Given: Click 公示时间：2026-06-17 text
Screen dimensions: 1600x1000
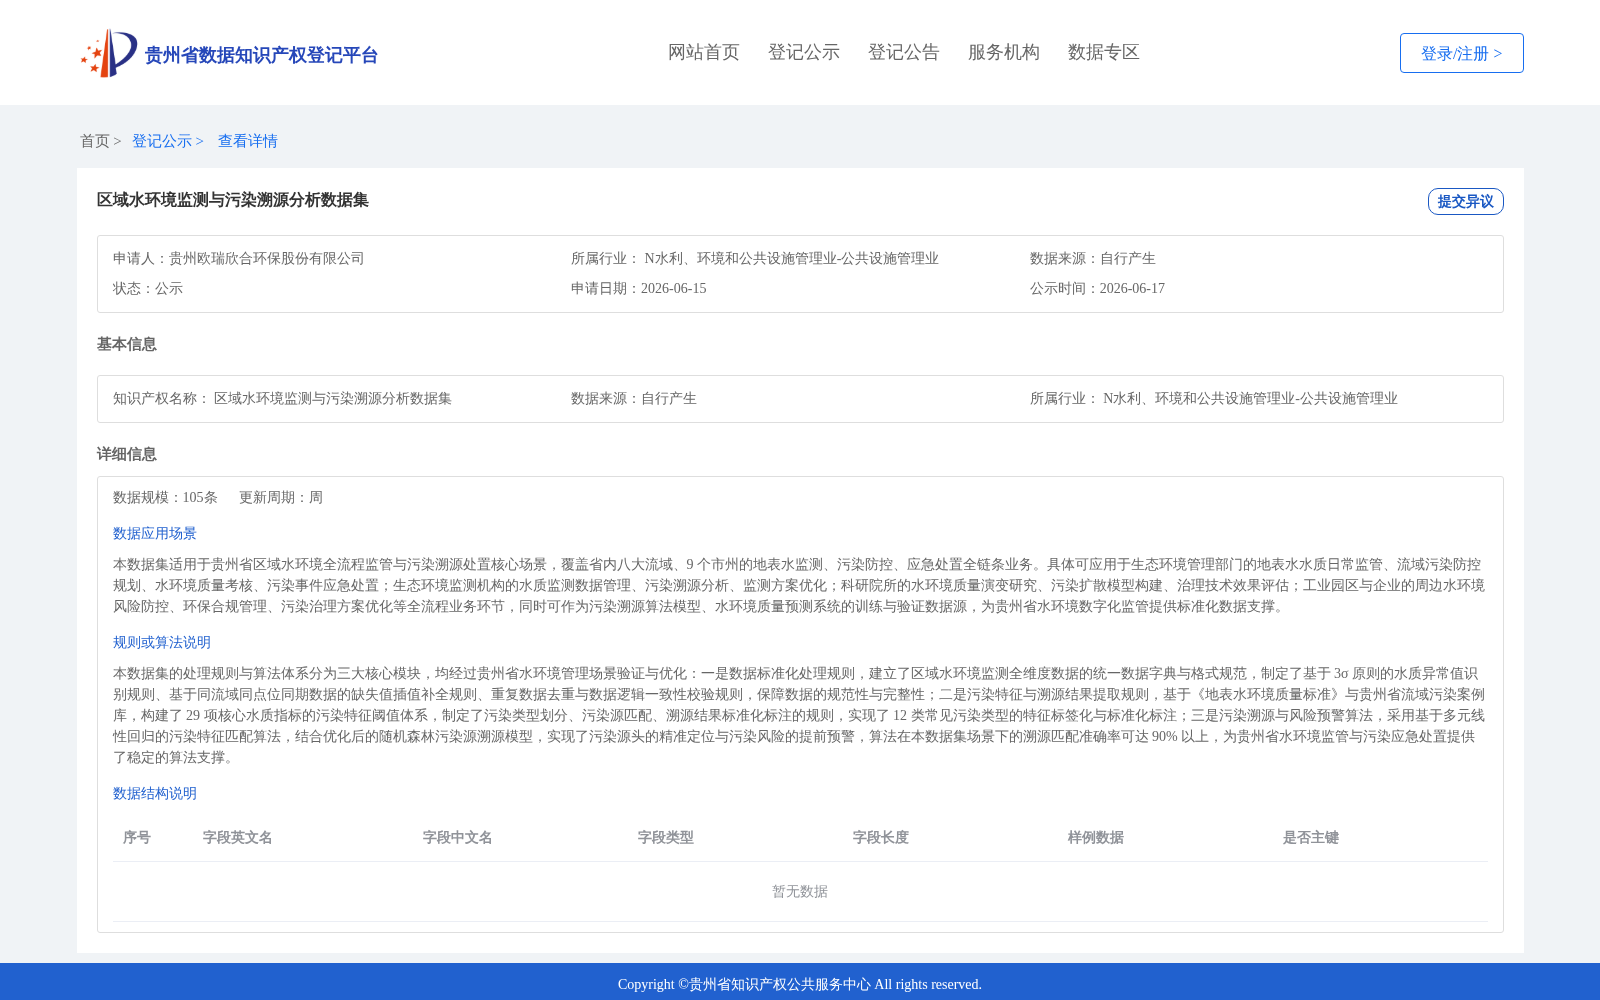Looking at the screenshot, I should [x=1097, y=288].
